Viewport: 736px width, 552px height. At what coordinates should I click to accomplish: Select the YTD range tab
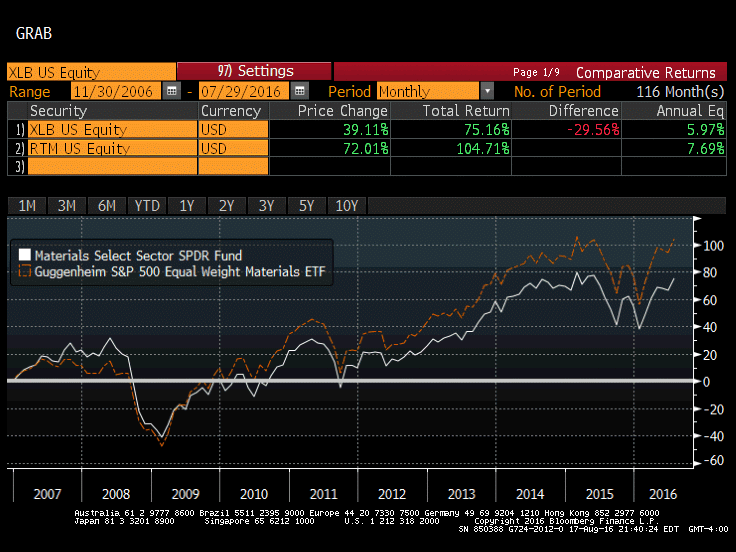tap(147, 206)
